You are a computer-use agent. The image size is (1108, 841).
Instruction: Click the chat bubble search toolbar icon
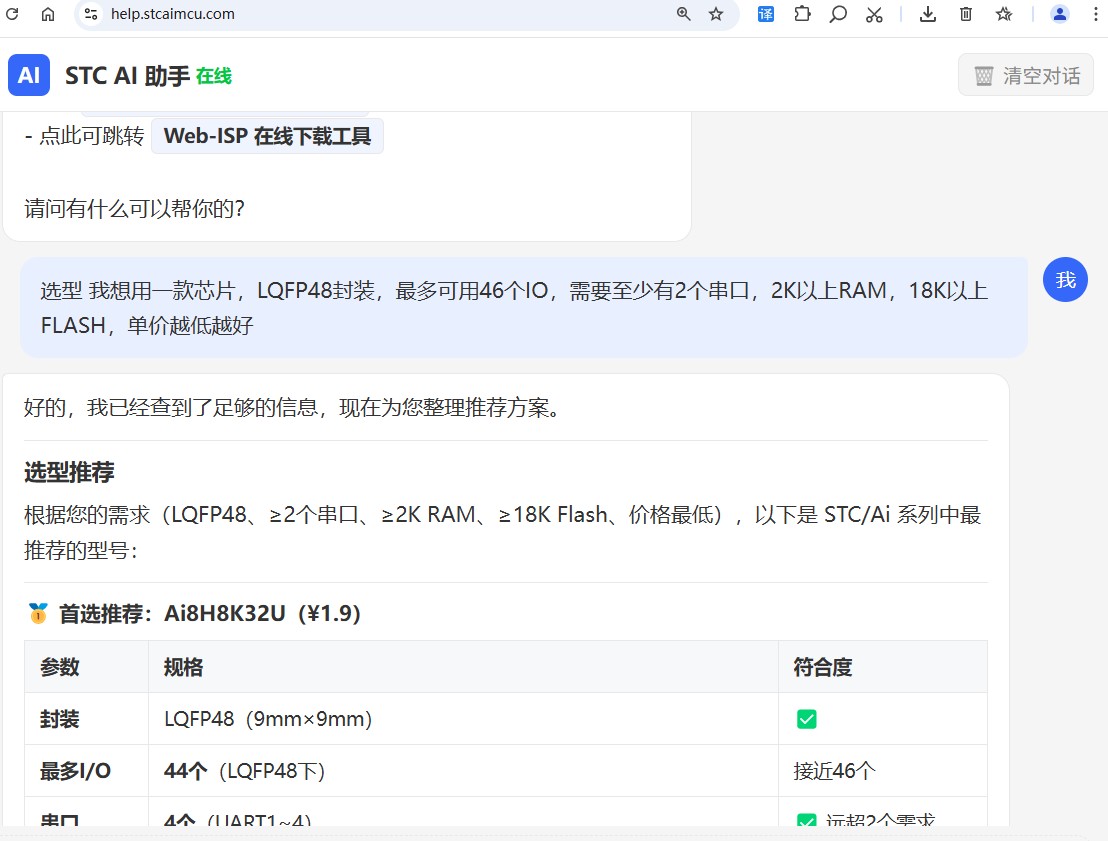(x=838, y=14)
